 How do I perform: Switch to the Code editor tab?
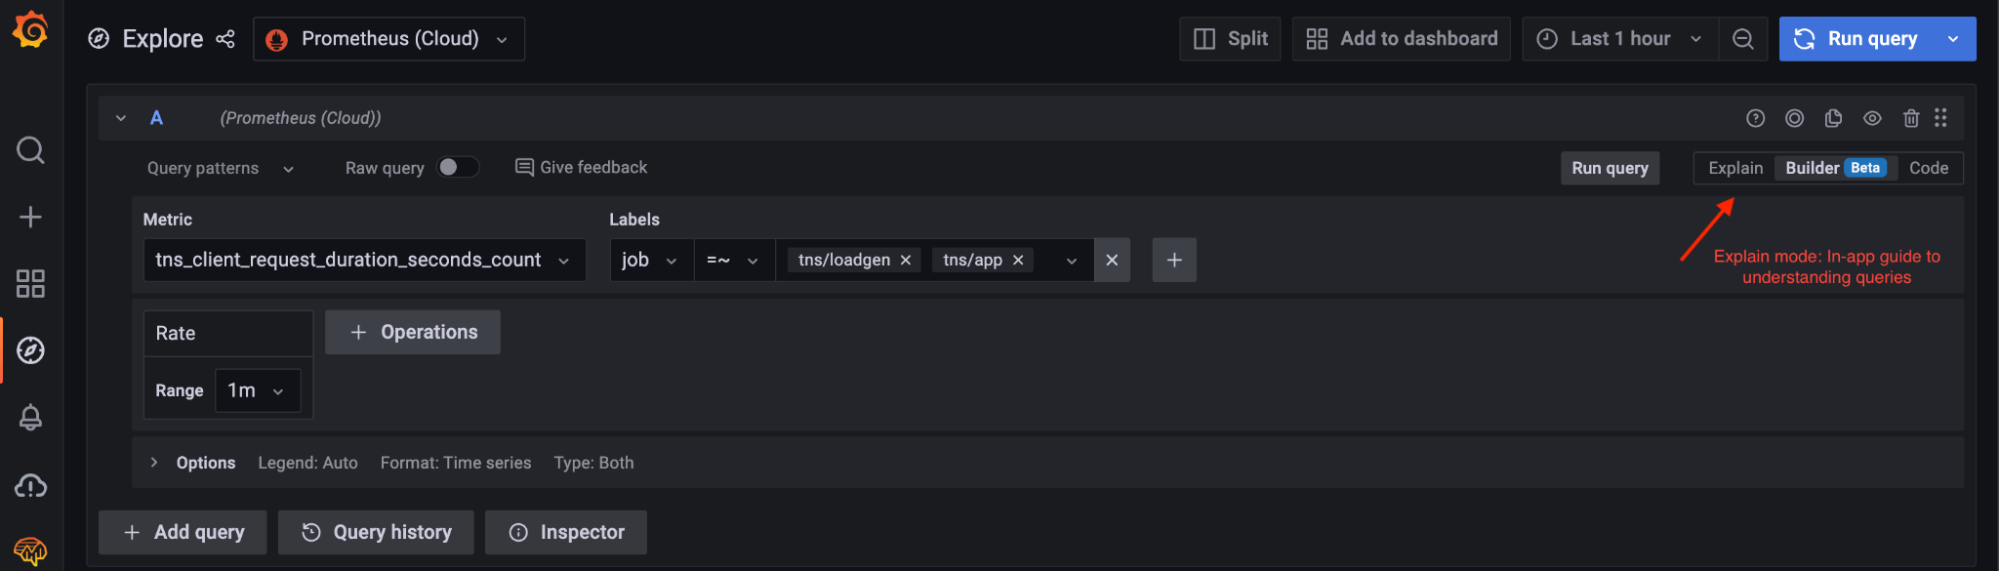(x=1928, y=168)
